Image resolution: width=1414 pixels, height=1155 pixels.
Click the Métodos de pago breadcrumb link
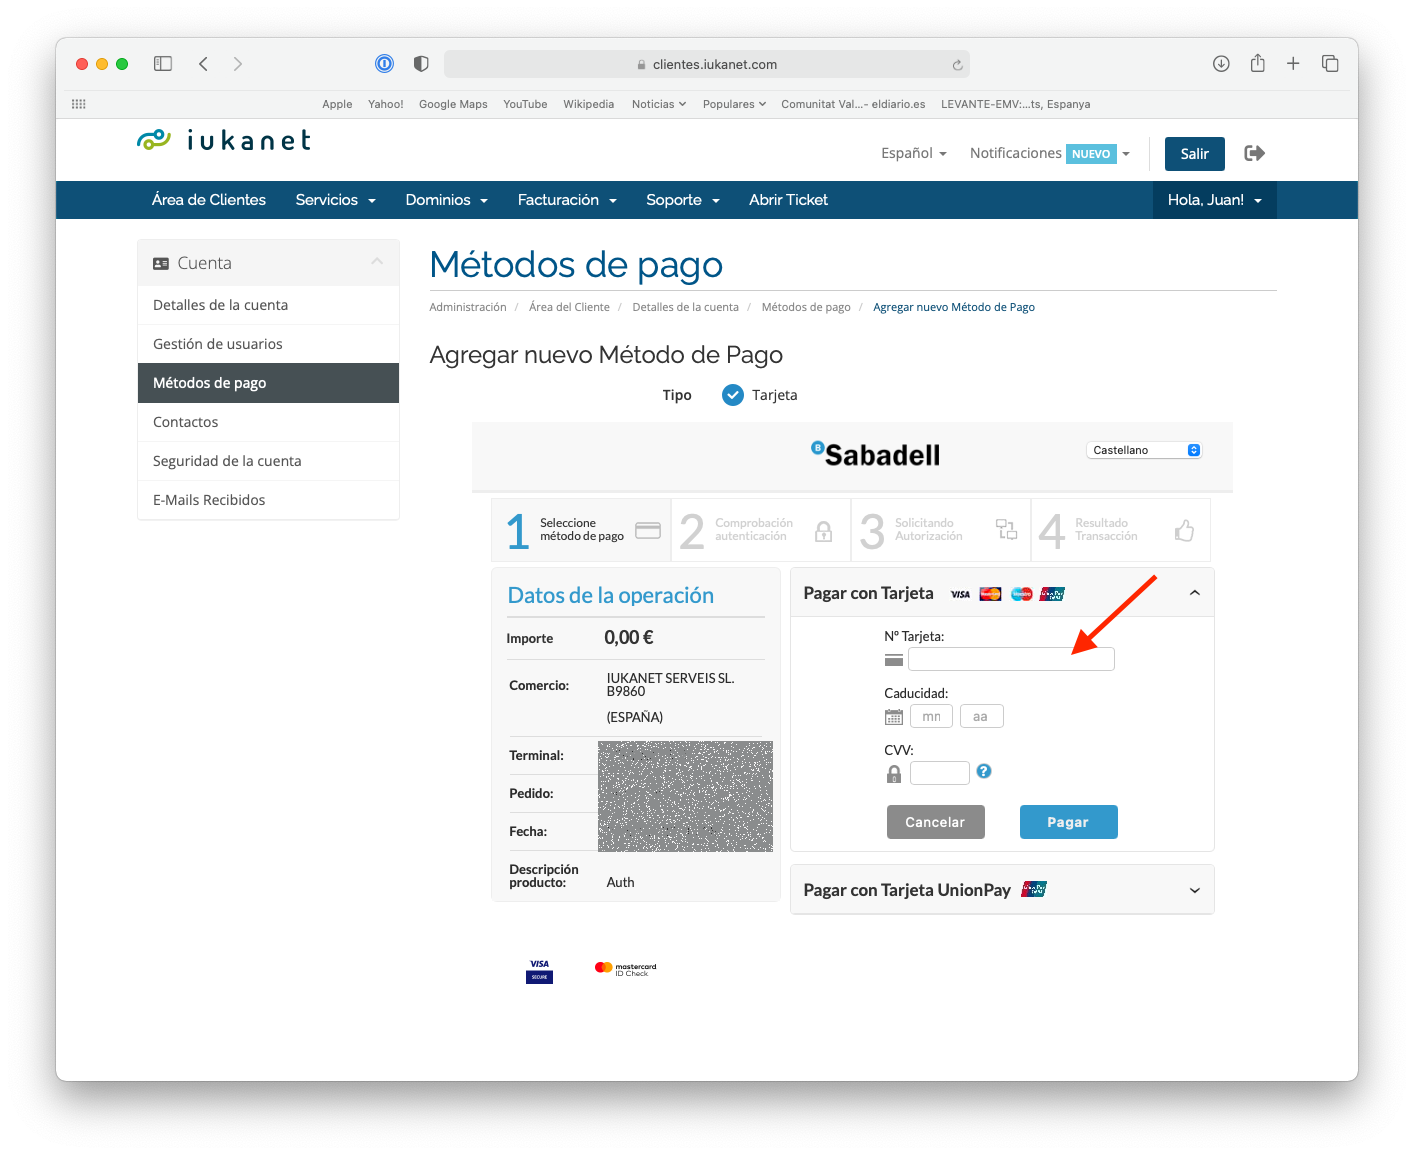tap(806, 307)
